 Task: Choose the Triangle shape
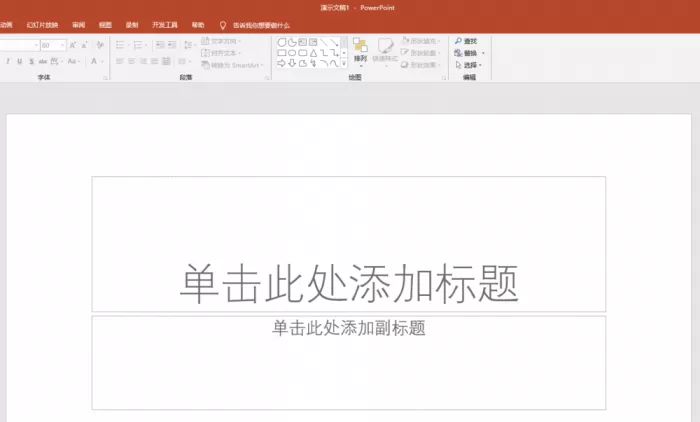pyautogui.click(x=313, y=53)
